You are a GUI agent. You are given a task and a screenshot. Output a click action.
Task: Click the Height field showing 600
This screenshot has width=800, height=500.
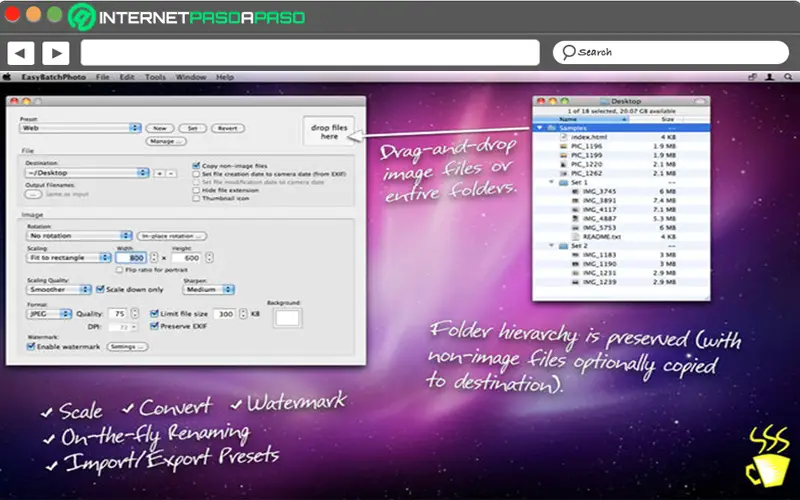[x=186, y=258]
